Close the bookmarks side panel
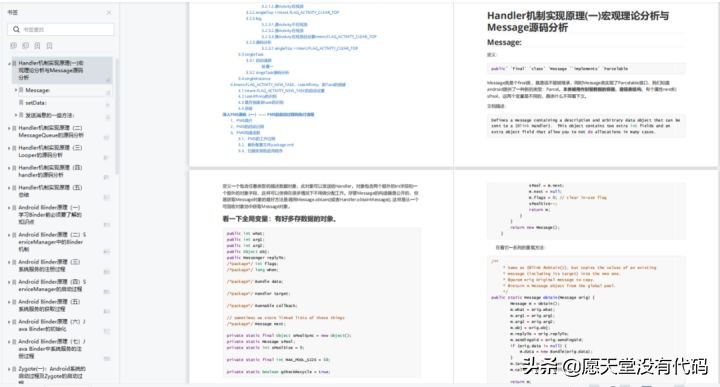The image size is (720, 387). click(109, 12)
